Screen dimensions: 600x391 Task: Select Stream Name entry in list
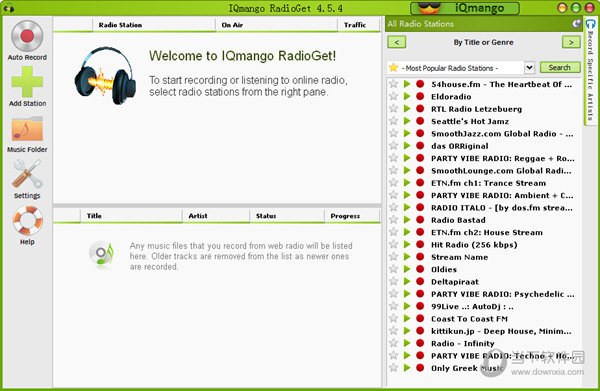(x=459, y=257)
